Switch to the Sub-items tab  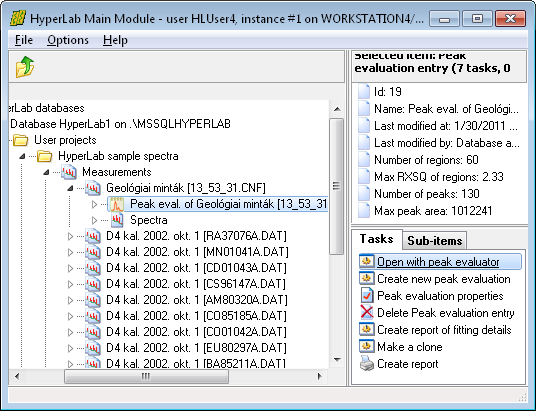pos(434,241)
